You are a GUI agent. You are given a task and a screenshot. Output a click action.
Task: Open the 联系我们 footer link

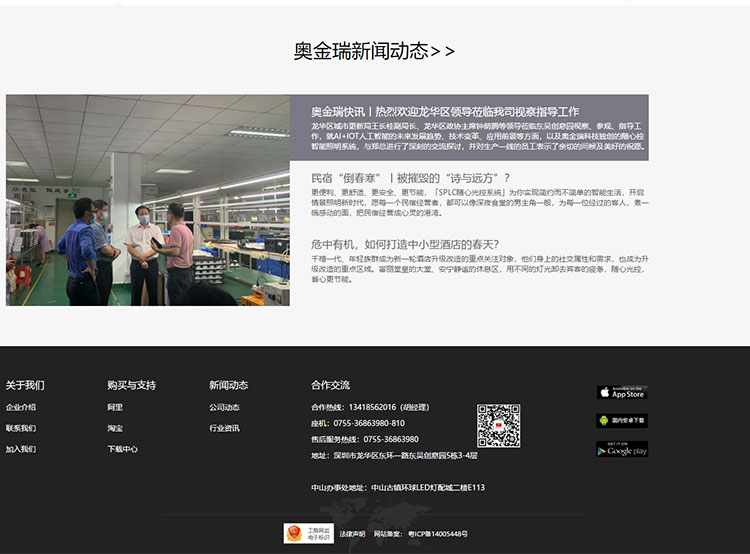click(x=21, y=428)
